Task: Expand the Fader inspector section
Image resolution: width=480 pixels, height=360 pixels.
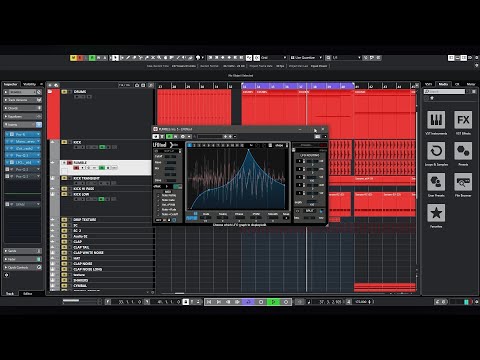Action: pos(23,259)
